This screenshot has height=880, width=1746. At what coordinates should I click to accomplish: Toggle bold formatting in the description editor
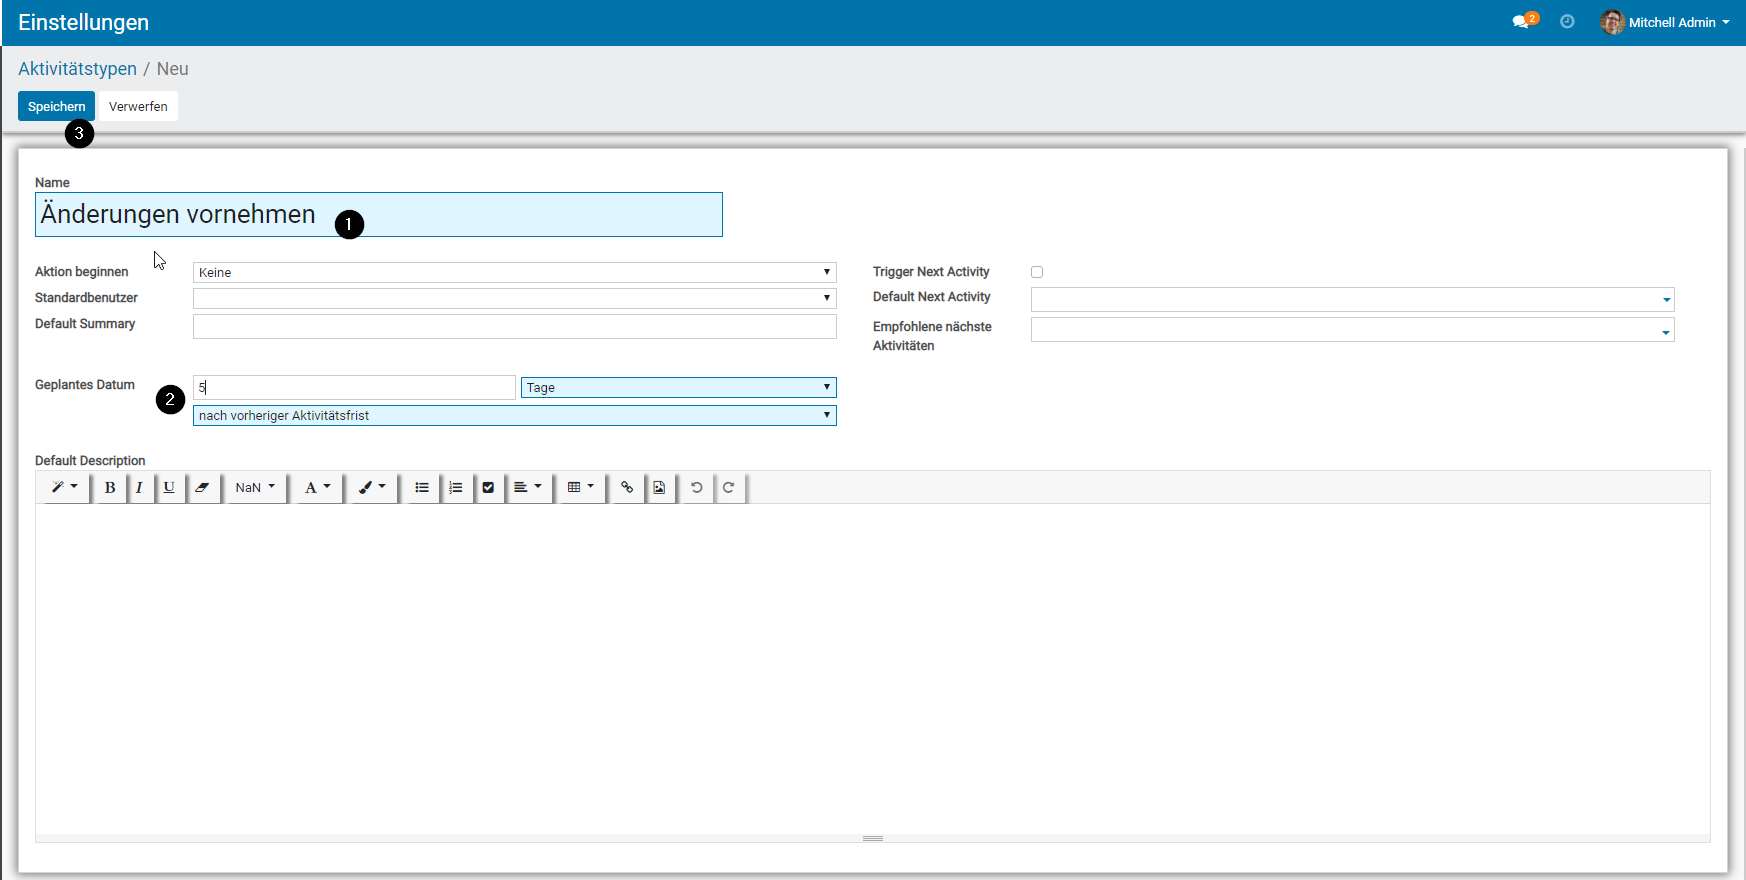point(110,488)
